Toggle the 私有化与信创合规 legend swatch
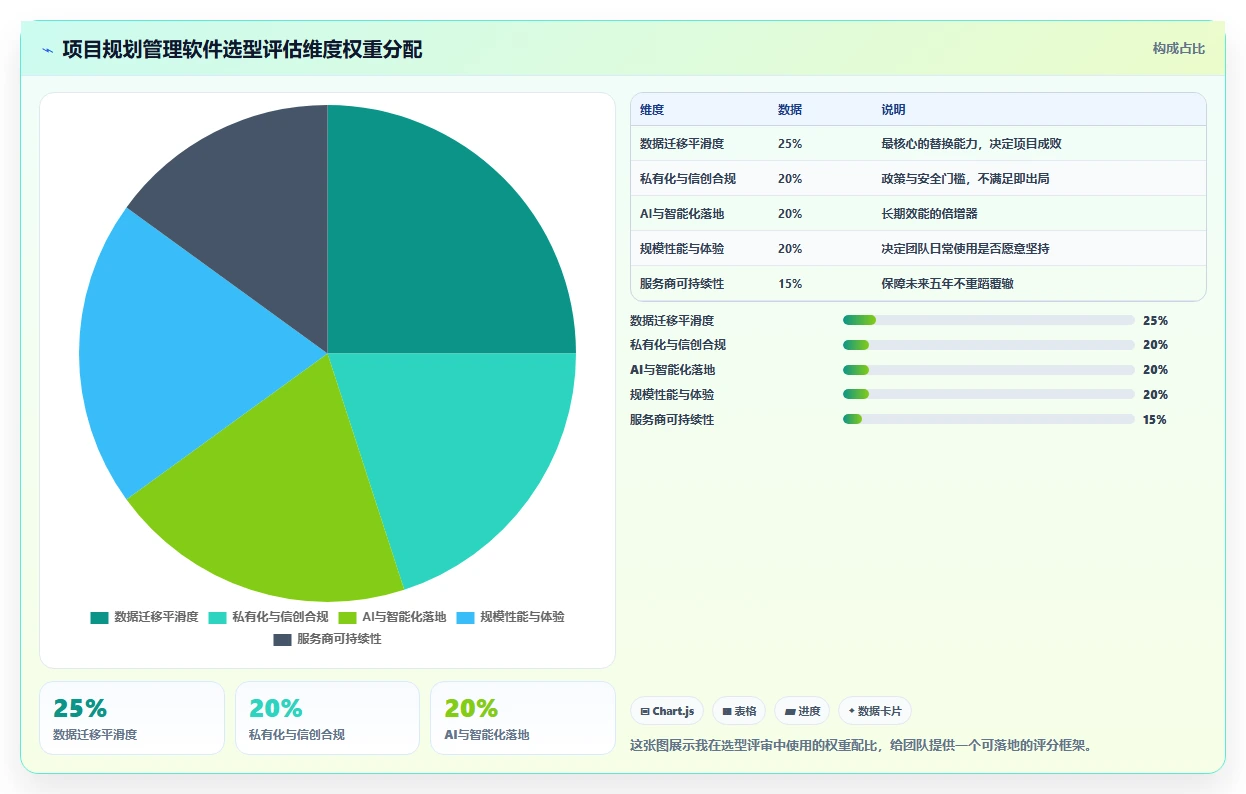The height and width of the screenshot is (794, 1246). click(217, 617)
